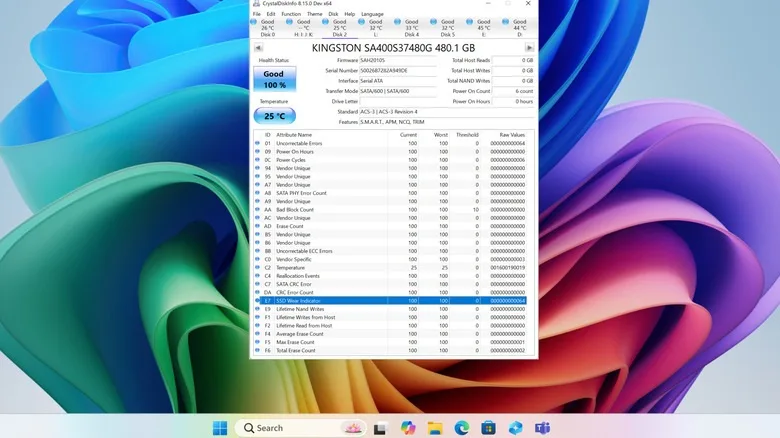Click raw value 001600190019 in the Temperature row

(507, 267)
